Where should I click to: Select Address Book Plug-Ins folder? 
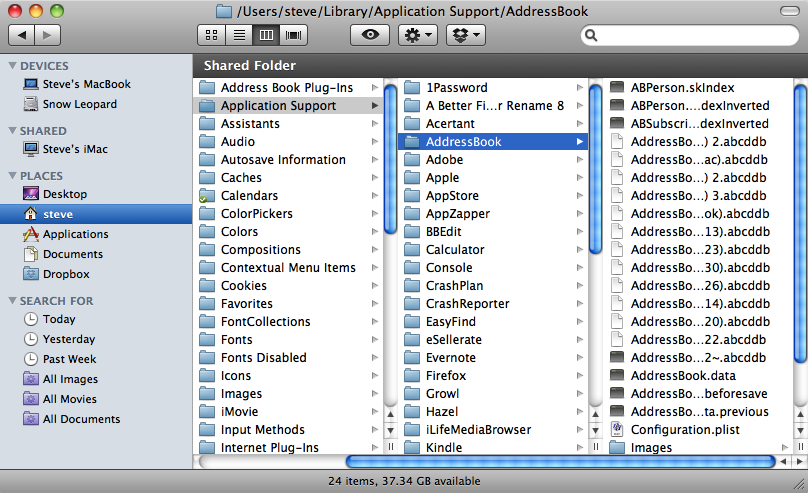289,88
